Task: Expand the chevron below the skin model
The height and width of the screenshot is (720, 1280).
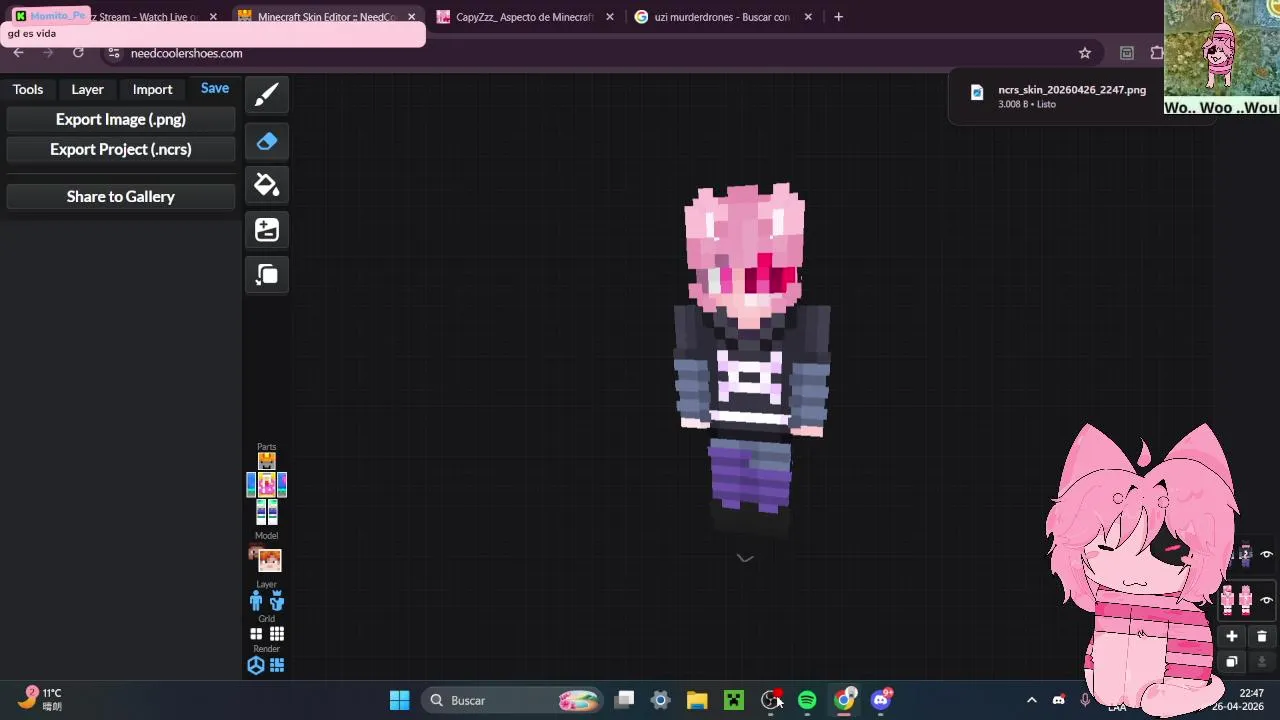Action: pyautogui.click(x=745, y=558)
